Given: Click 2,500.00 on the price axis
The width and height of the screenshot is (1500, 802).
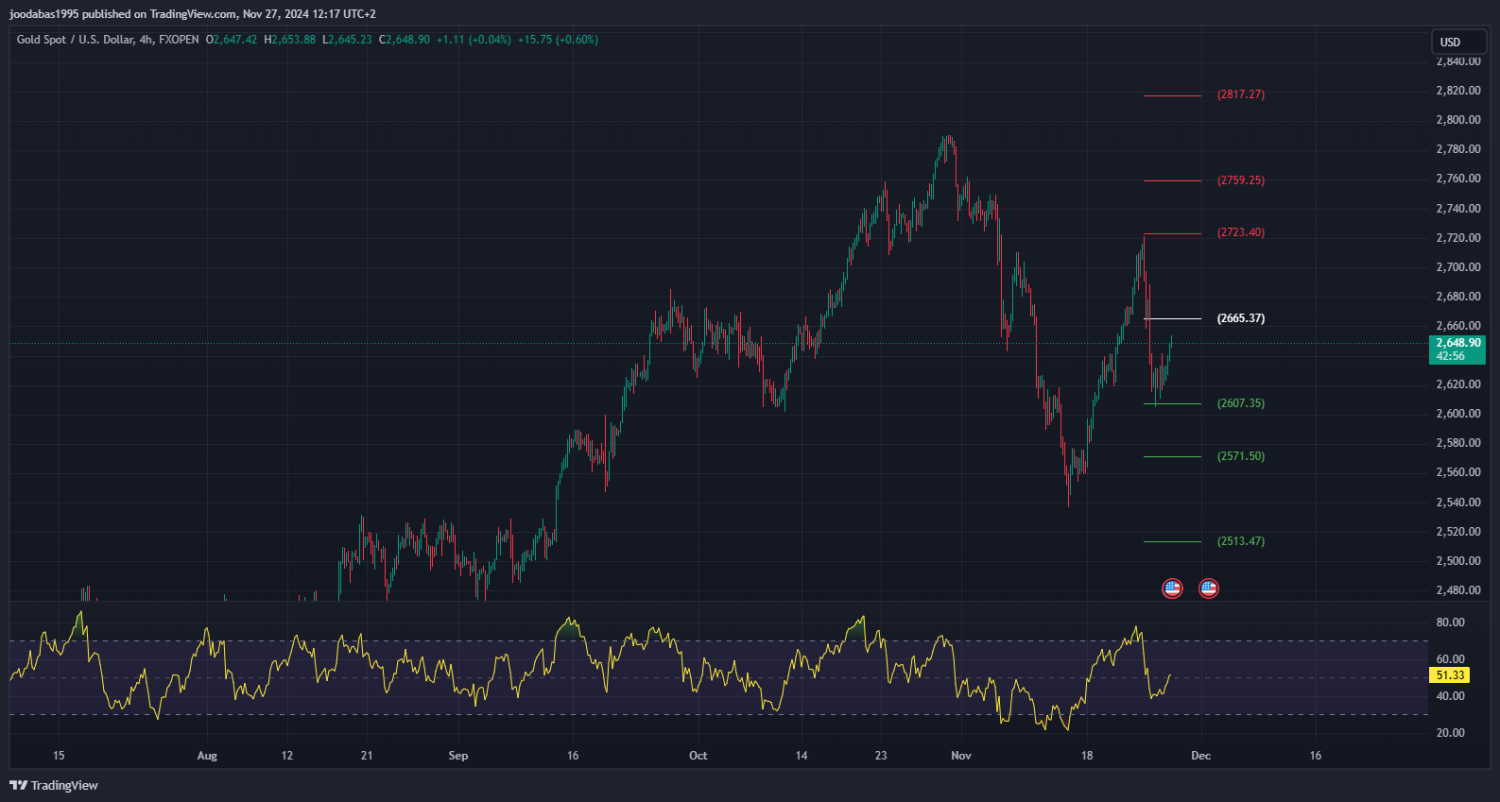Looking at the screenshot, I should click(x=1457, y=561).
